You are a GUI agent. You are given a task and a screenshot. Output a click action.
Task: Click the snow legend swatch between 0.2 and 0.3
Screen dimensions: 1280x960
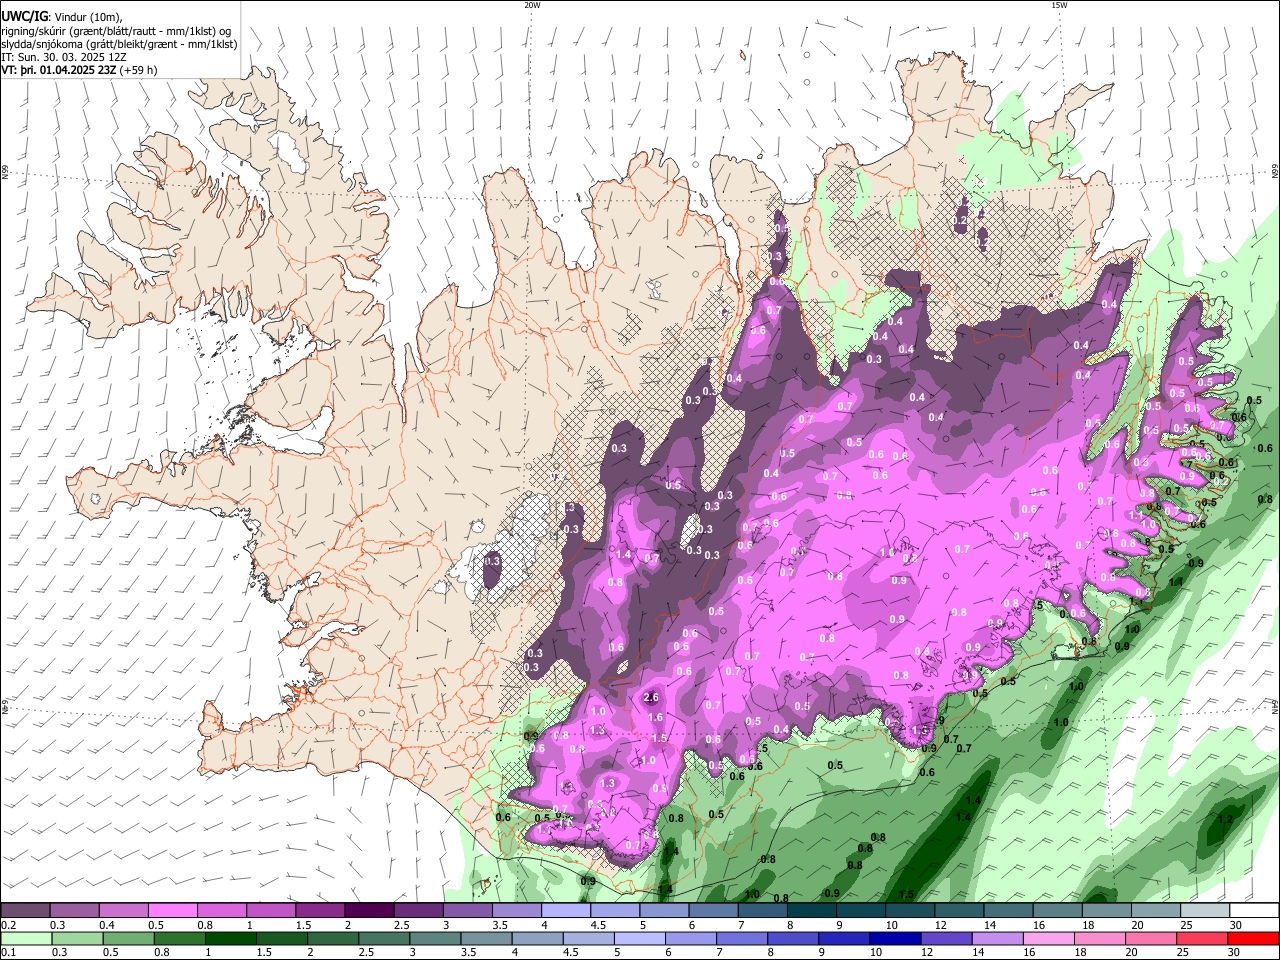[26, 910]
